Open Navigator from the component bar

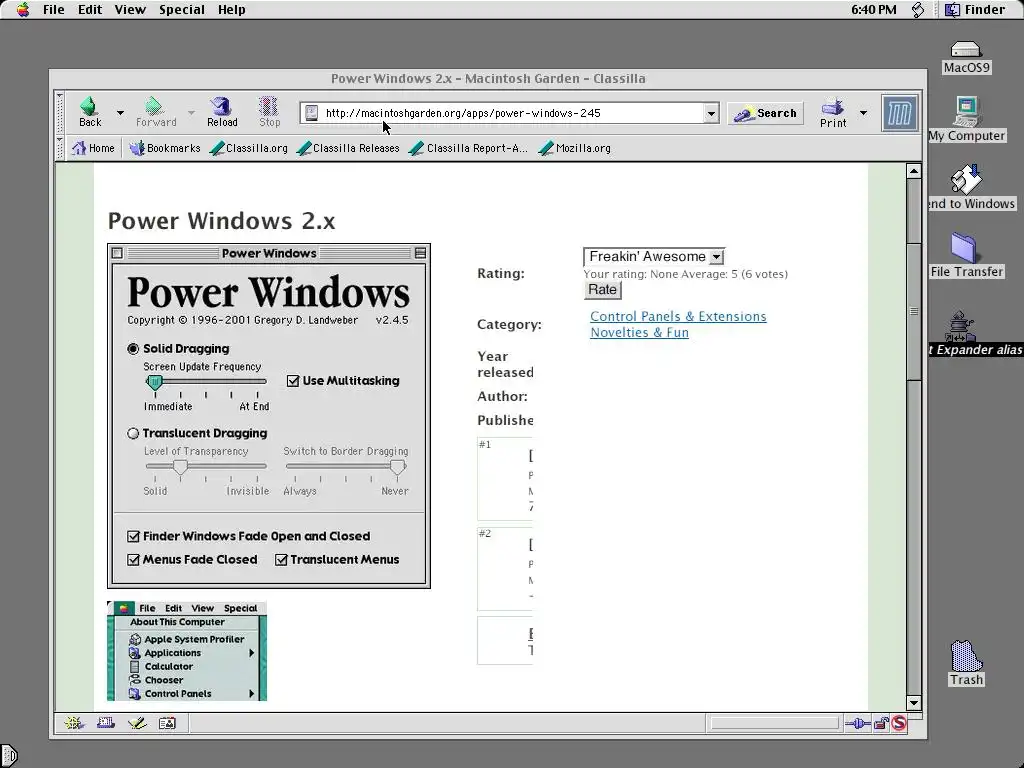click(74, 723)
